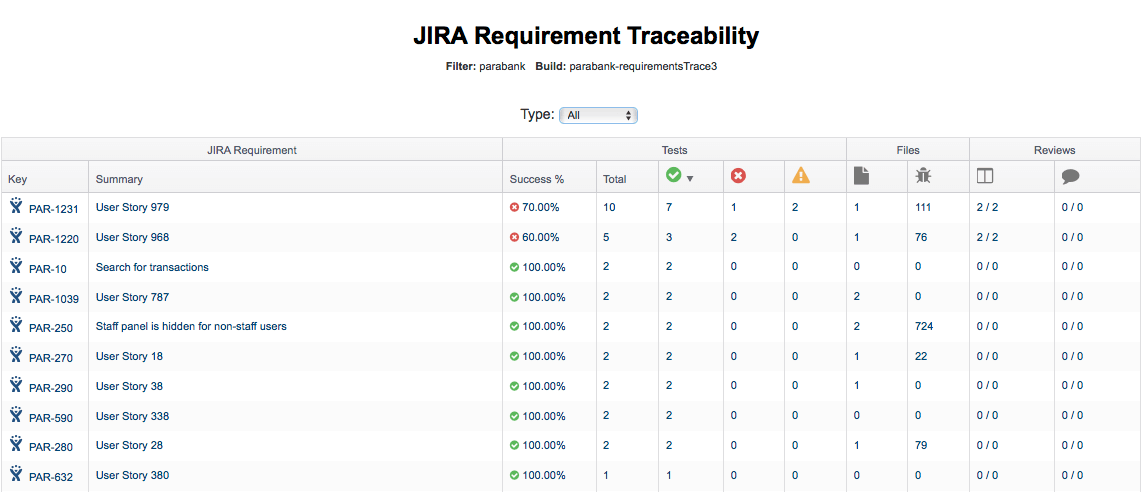Click the 724 violations count for PAR-250
Viewport: 1142px width, 492px height.
point(924,326)
